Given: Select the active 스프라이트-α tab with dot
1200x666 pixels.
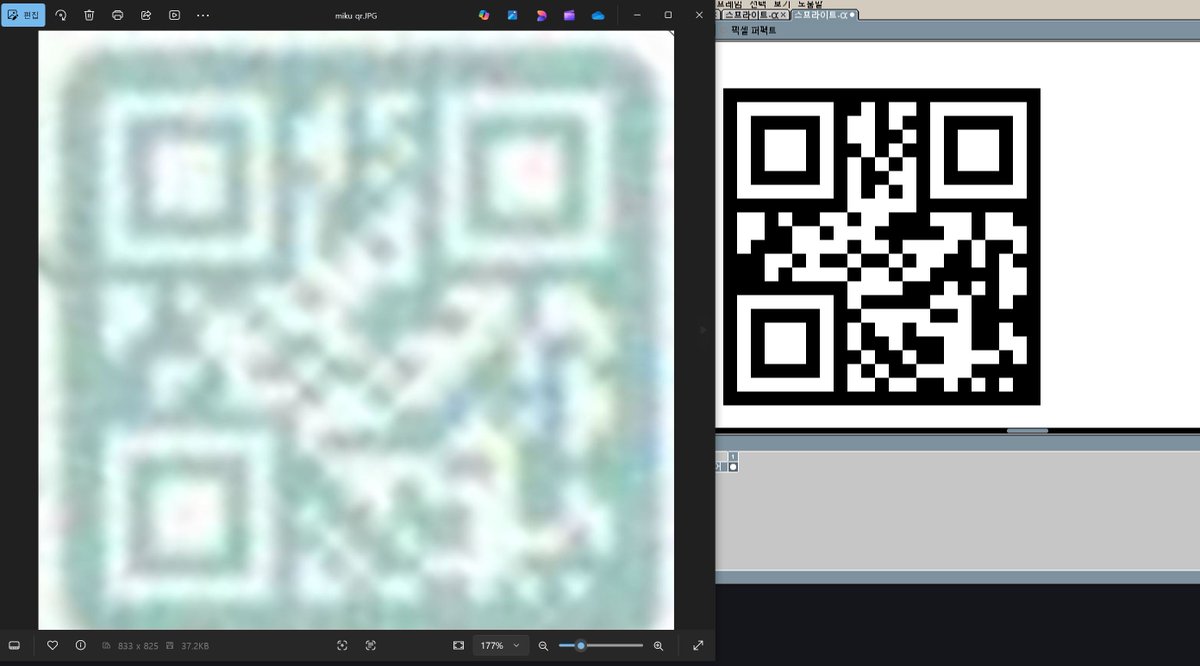Looking at the screenshot, I should [x=824, y=15].
